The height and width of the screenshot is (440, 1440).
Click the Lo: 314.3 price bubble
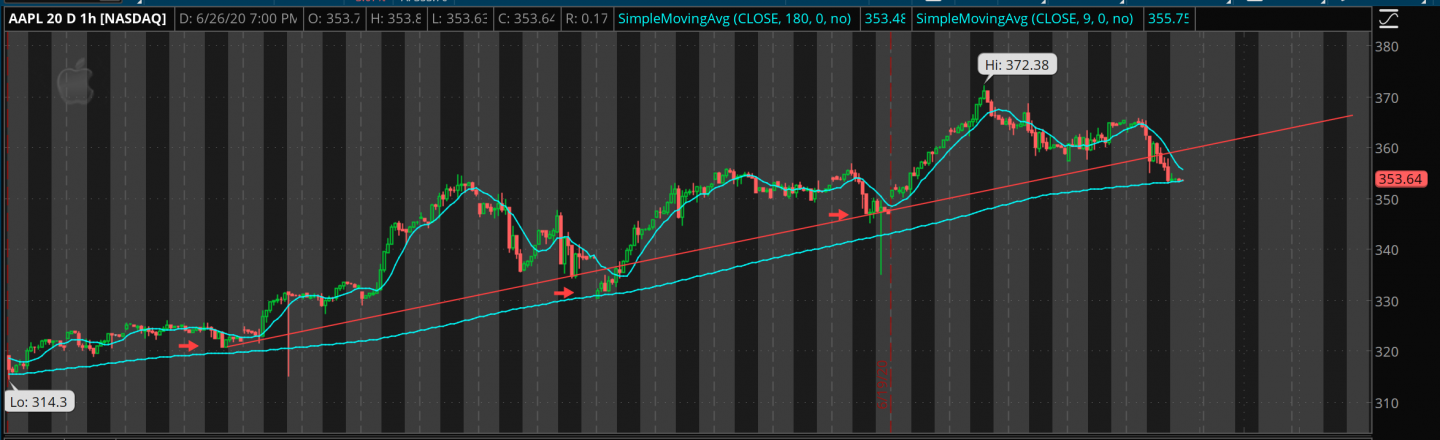(38, 400)
